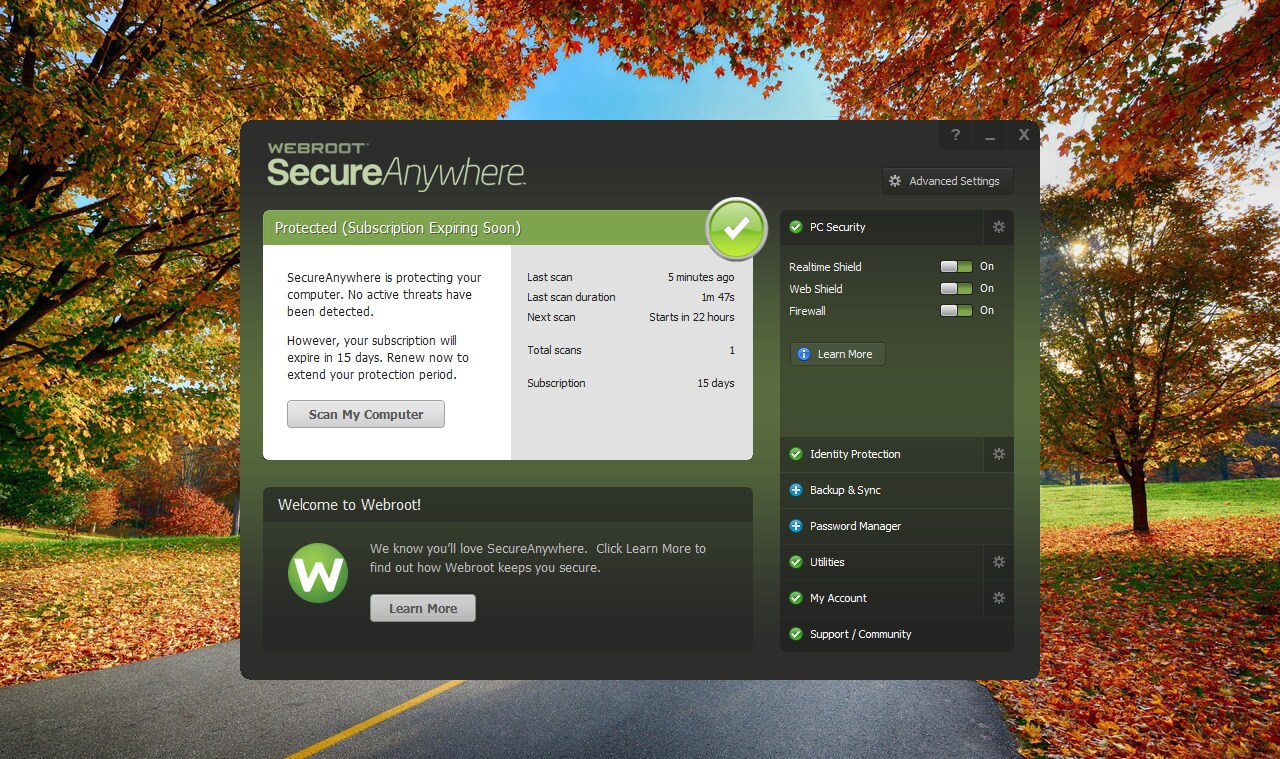Click the Utilities gear icon
Image resolution: width=1280 pixels, height=759 pixels.
coord(998,562)
